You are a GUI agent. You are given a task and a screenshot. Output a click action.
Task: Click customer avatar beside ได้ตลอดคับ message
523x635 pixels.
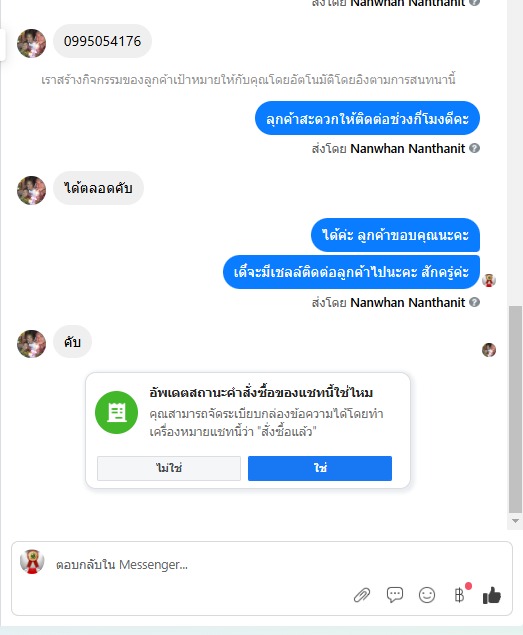coord(32,190)
